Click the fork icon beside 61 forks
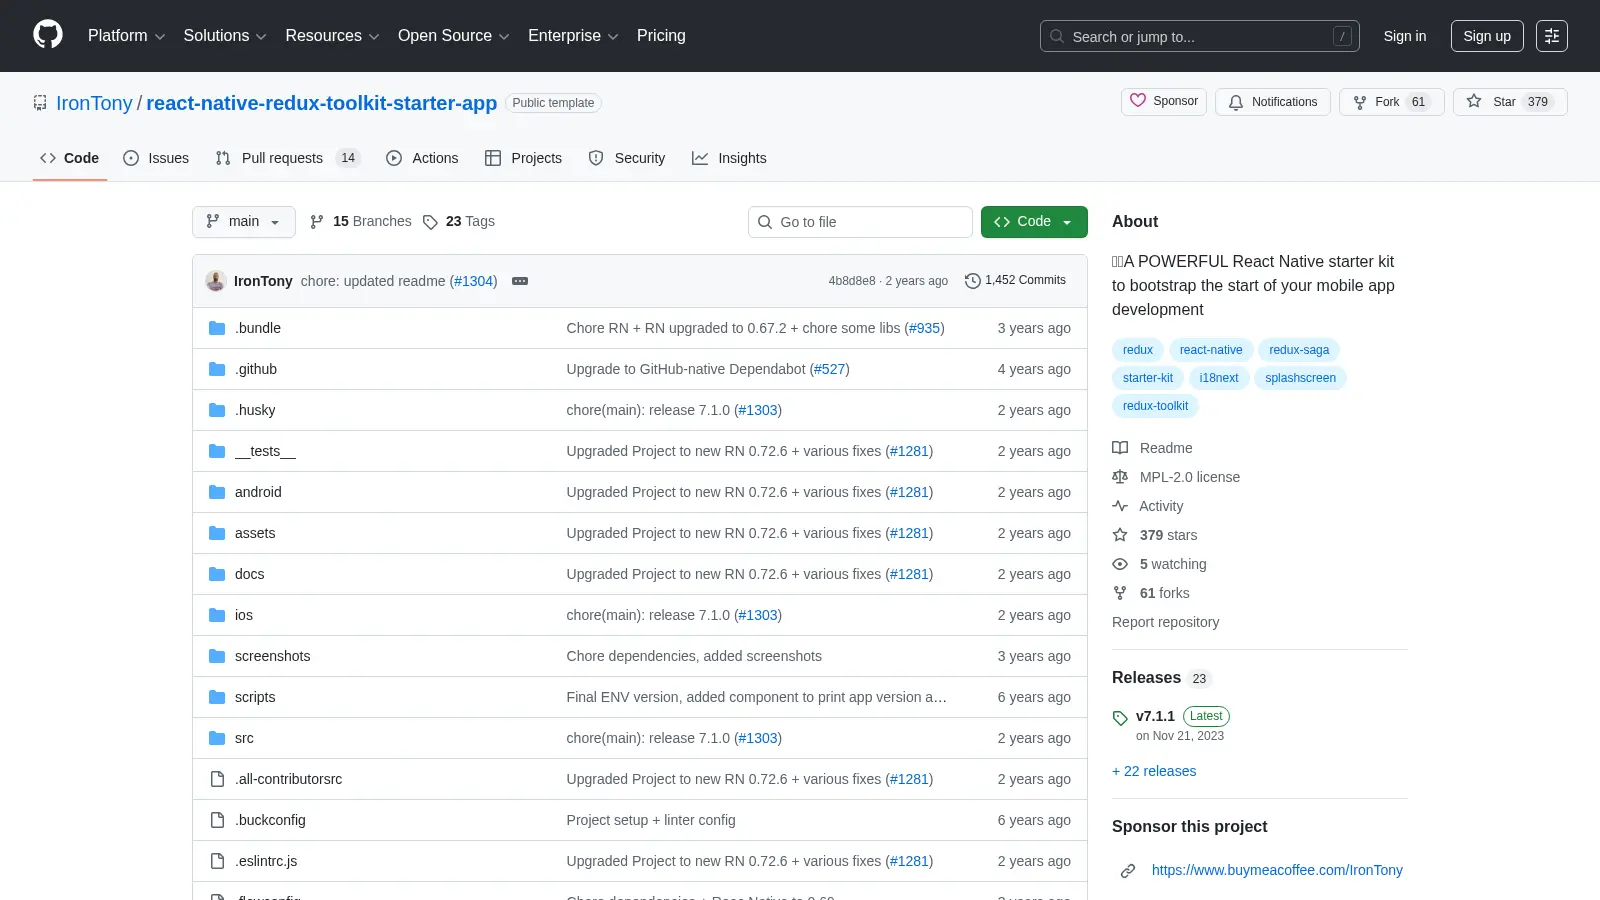The image size is (1600, 900). (x=1120, y=593)
